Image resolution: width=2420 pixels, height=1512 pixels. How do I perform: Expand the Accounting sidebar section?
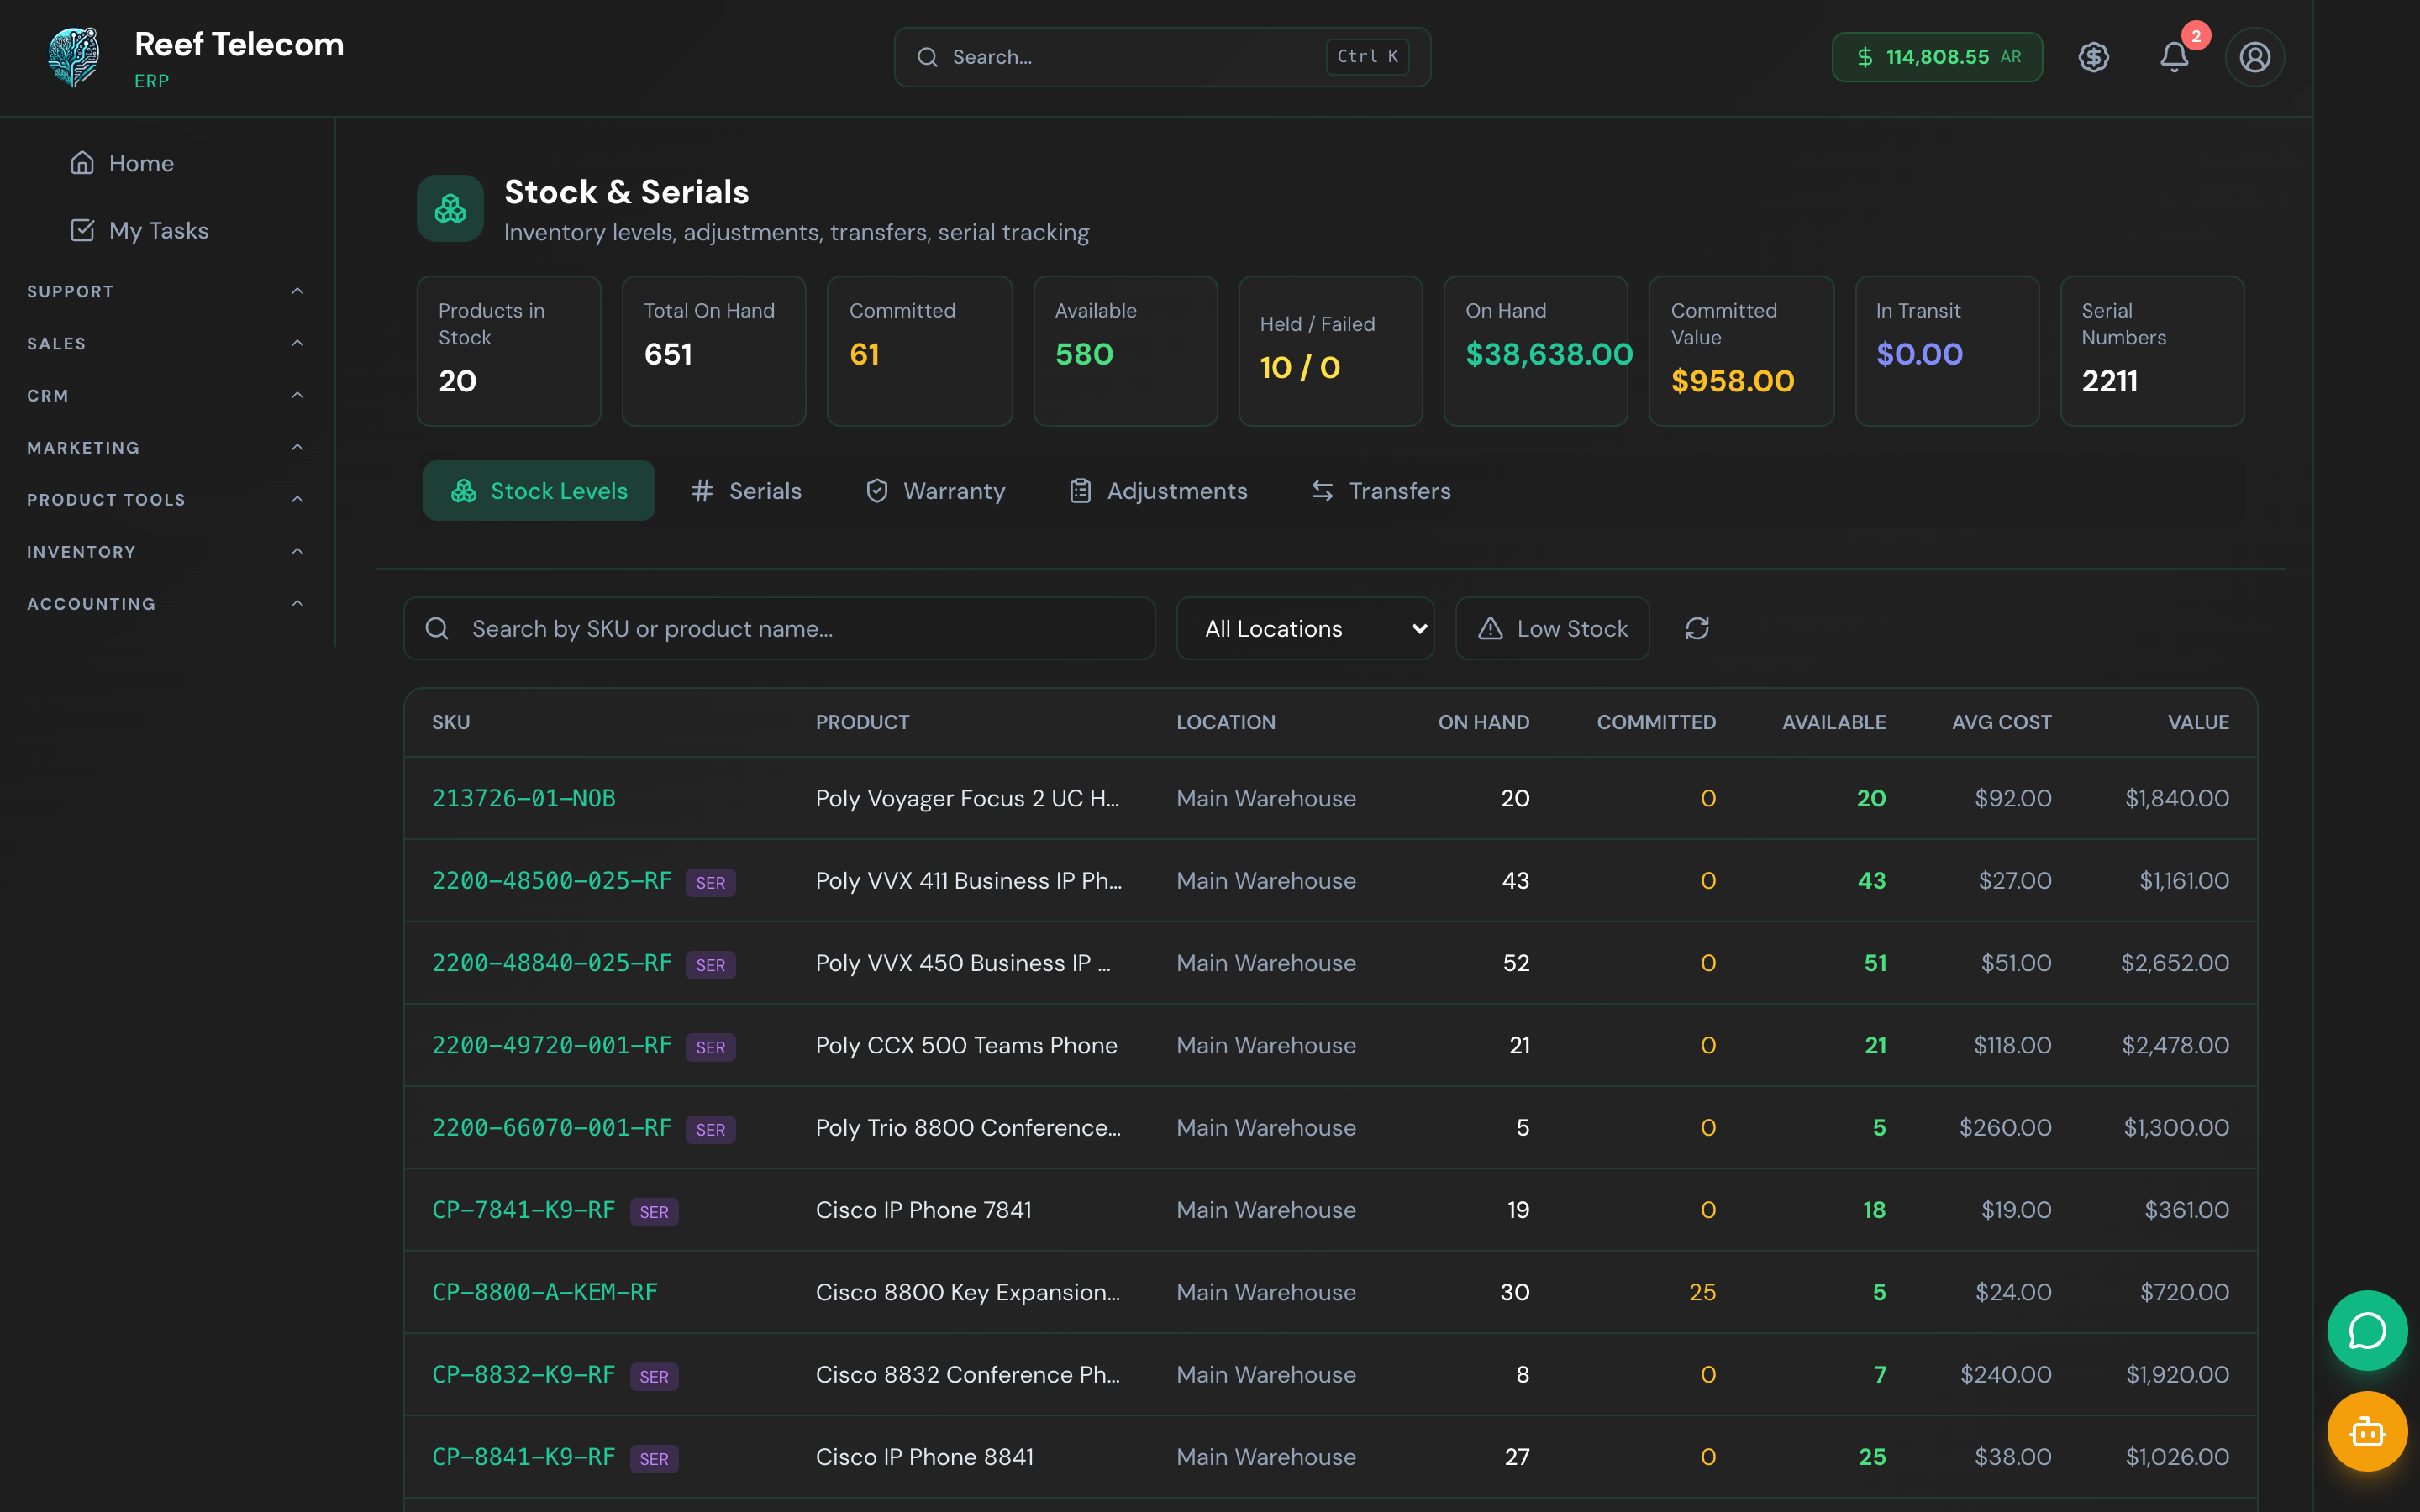(x=166, y=603)
